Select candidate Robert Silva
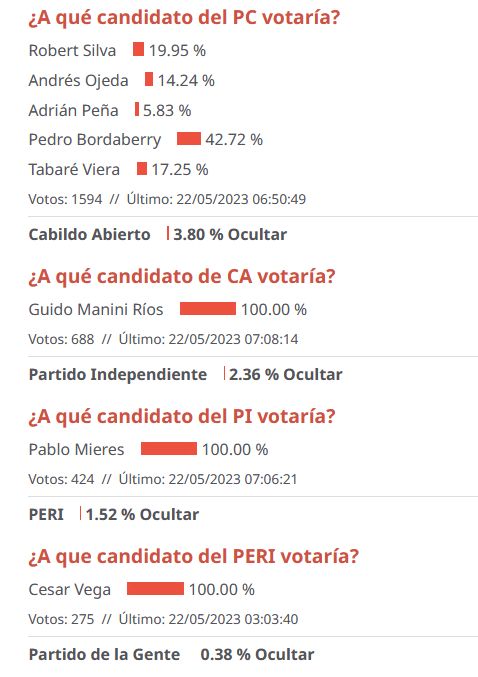The image size is (478, 677). [x=72, y=51]
